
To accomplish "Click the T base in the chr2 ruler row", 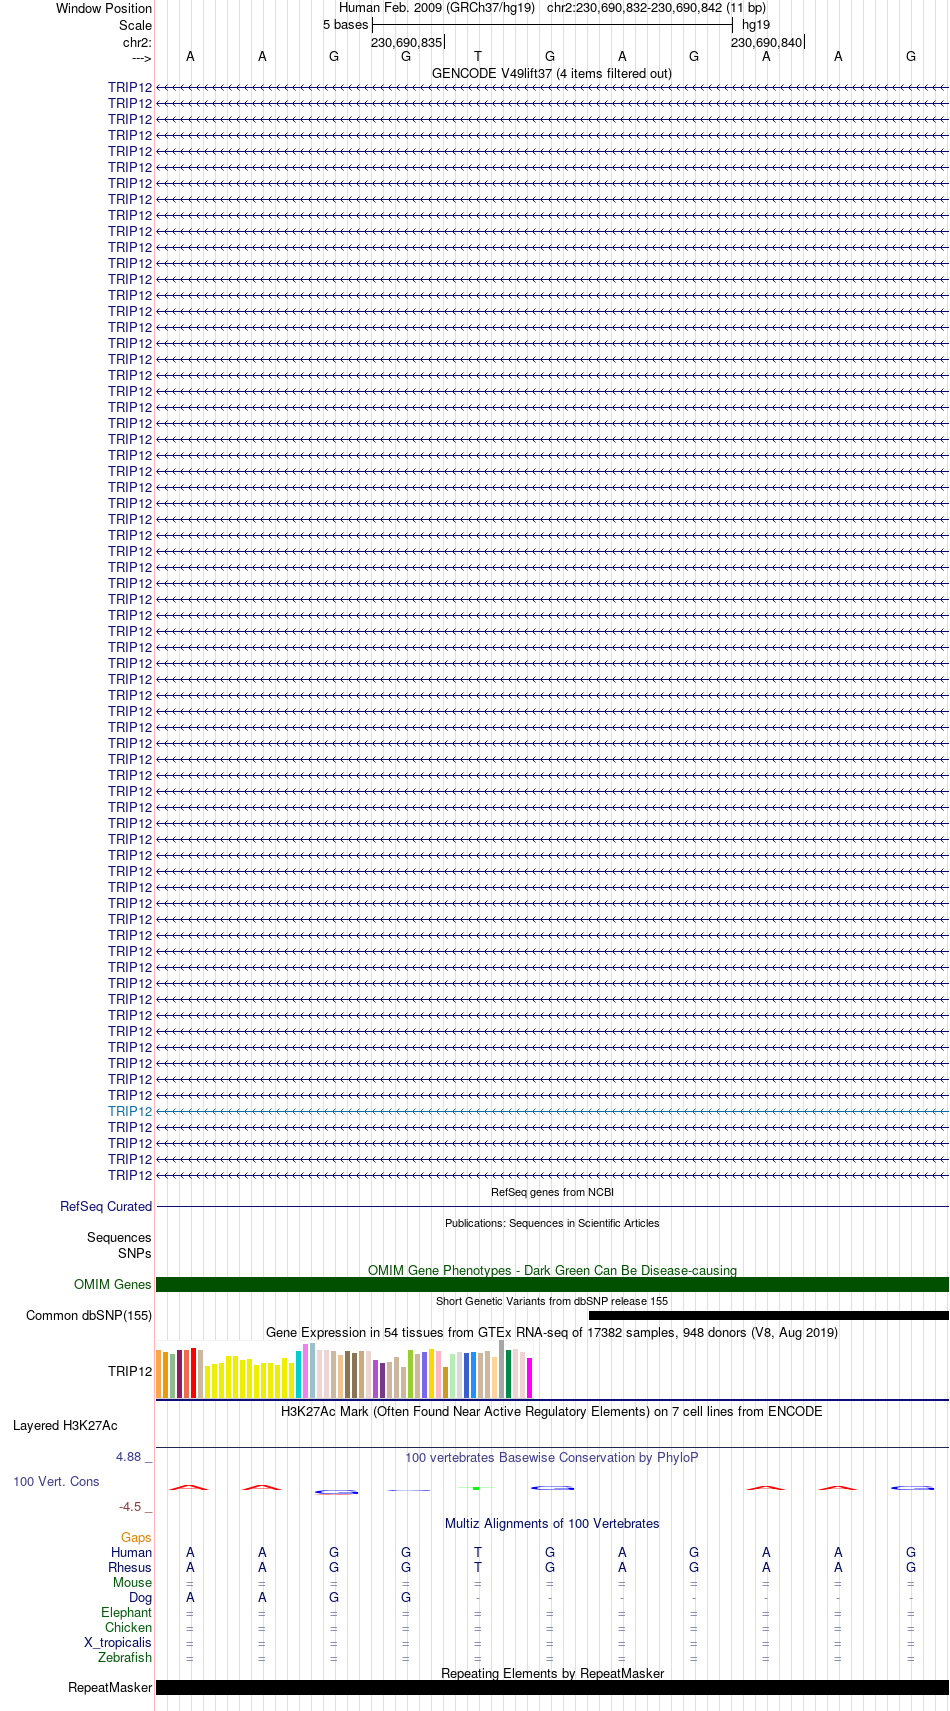I will 478,57.
